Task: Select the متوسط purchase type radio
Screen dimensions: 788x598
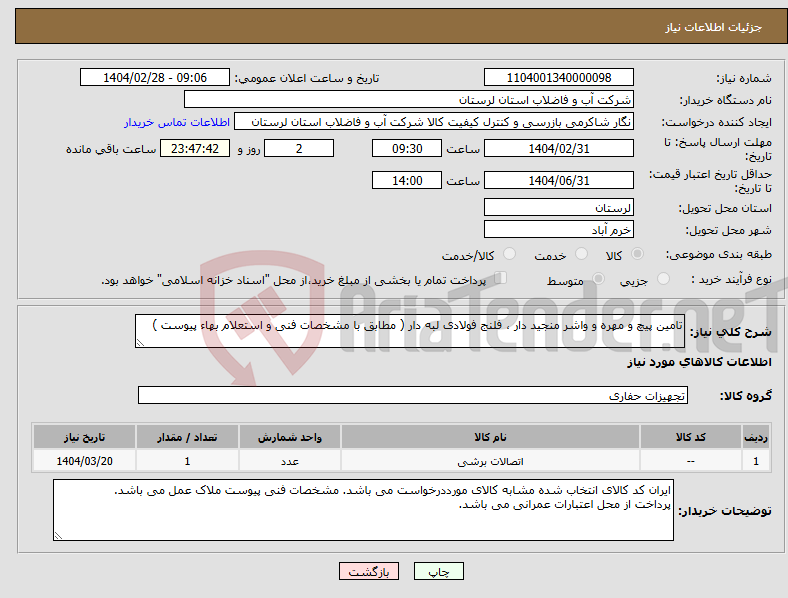Action: pyautogui.click(x=598, y=278)
